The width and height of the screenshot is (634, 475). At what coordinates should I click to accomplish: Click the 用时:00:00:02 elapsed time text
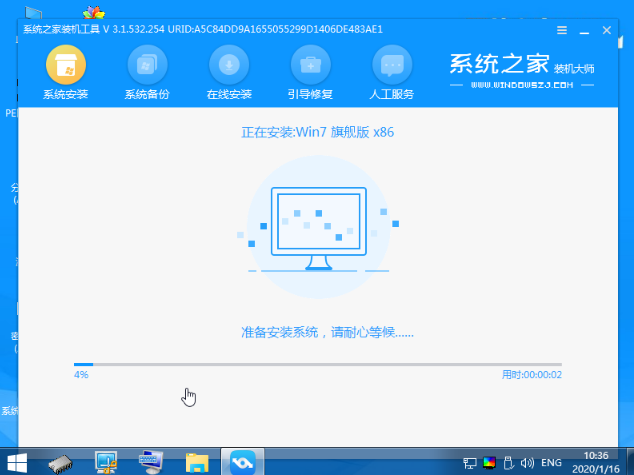click(532, 375)
